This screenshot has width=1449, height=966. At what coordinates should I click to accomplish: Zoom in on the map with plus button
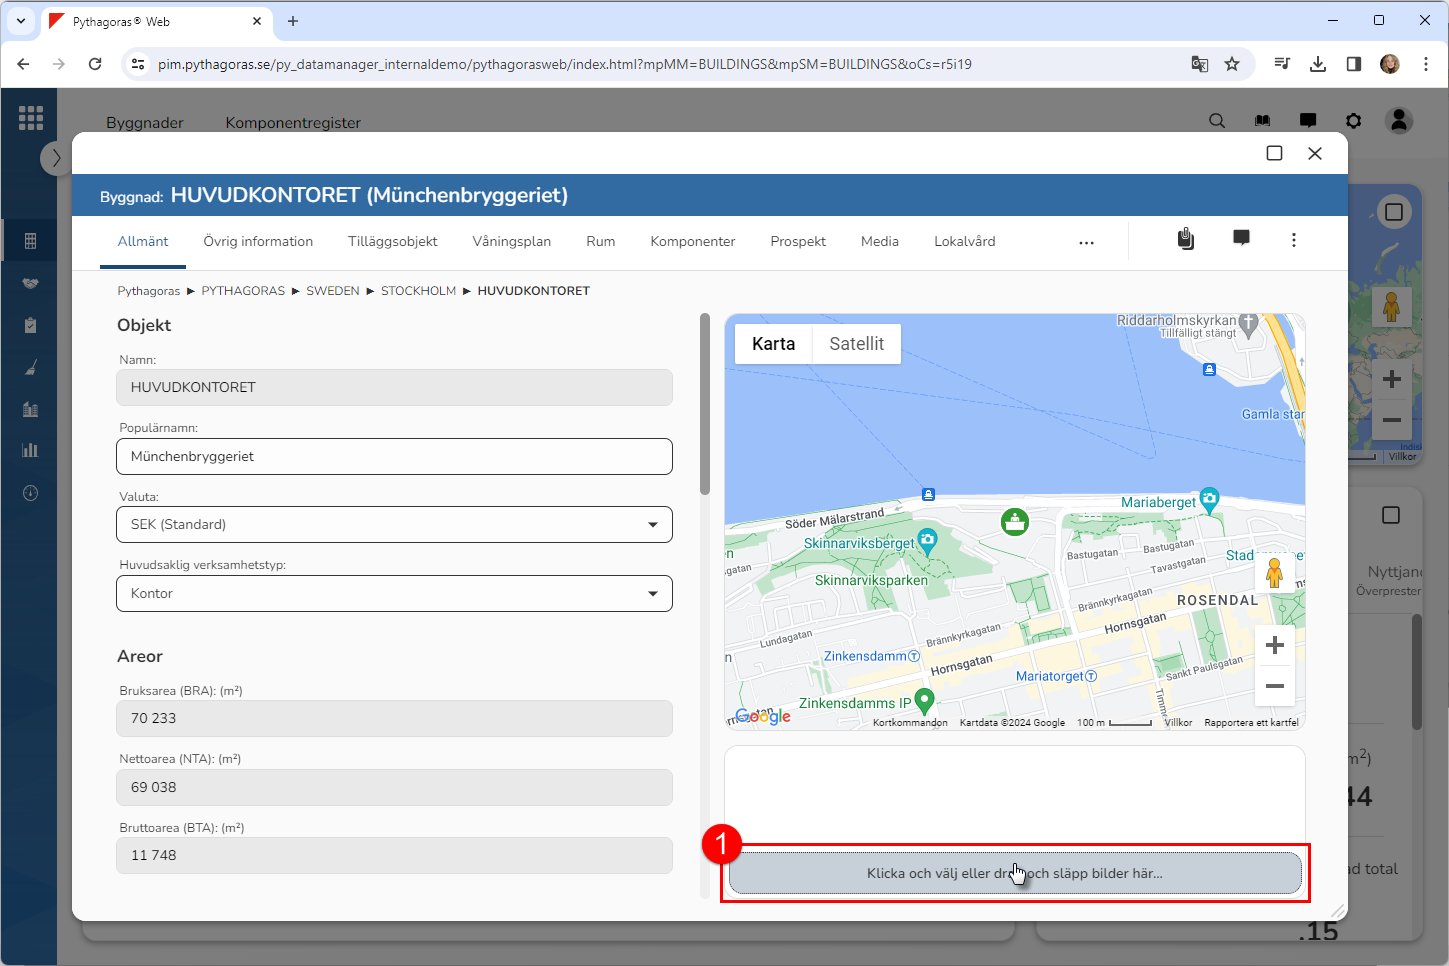click(x=1274, y=646)
